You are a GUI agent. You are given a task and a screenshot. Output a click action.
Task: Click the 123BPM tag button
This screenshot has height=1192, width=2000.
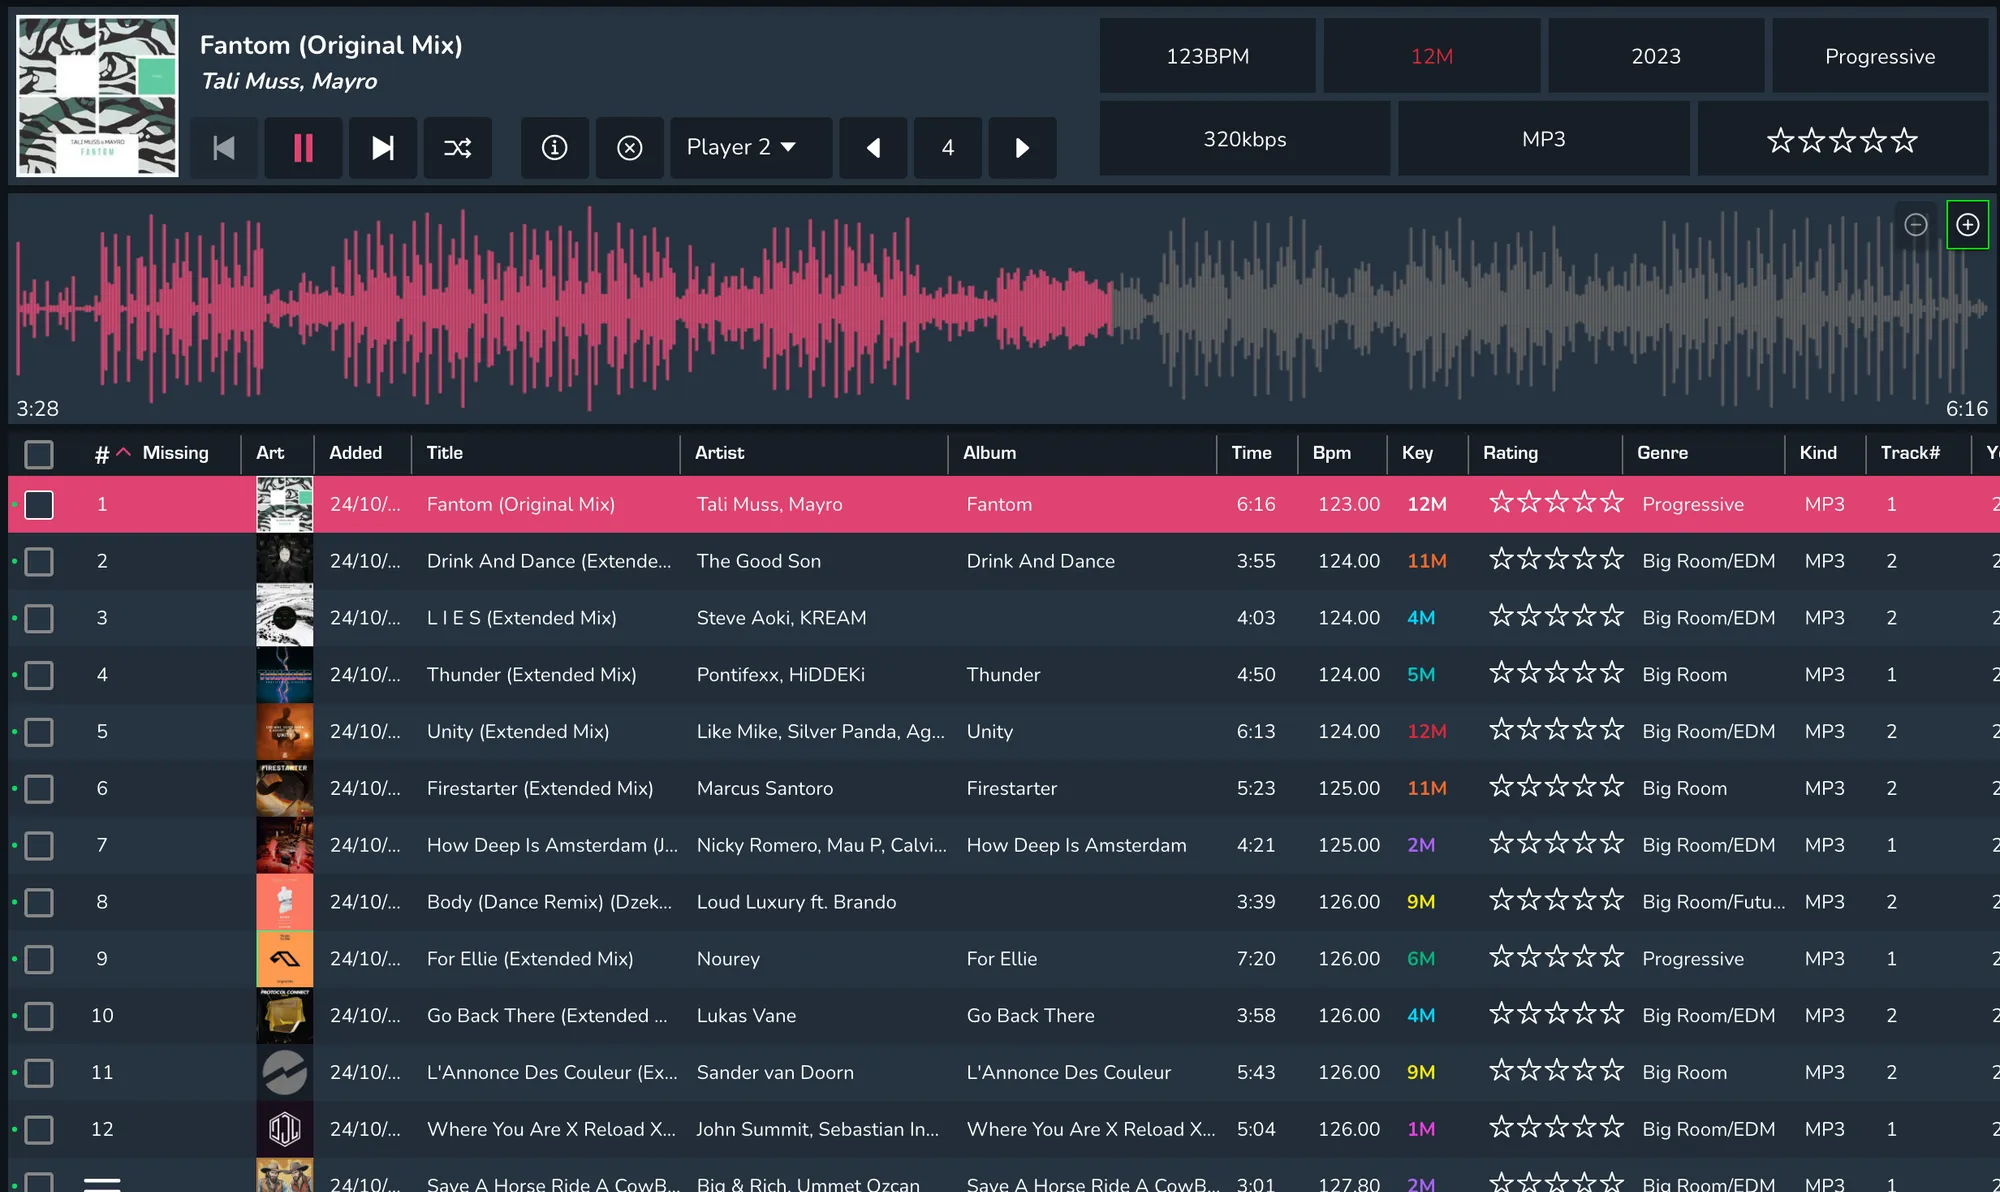click(1207, 56)
